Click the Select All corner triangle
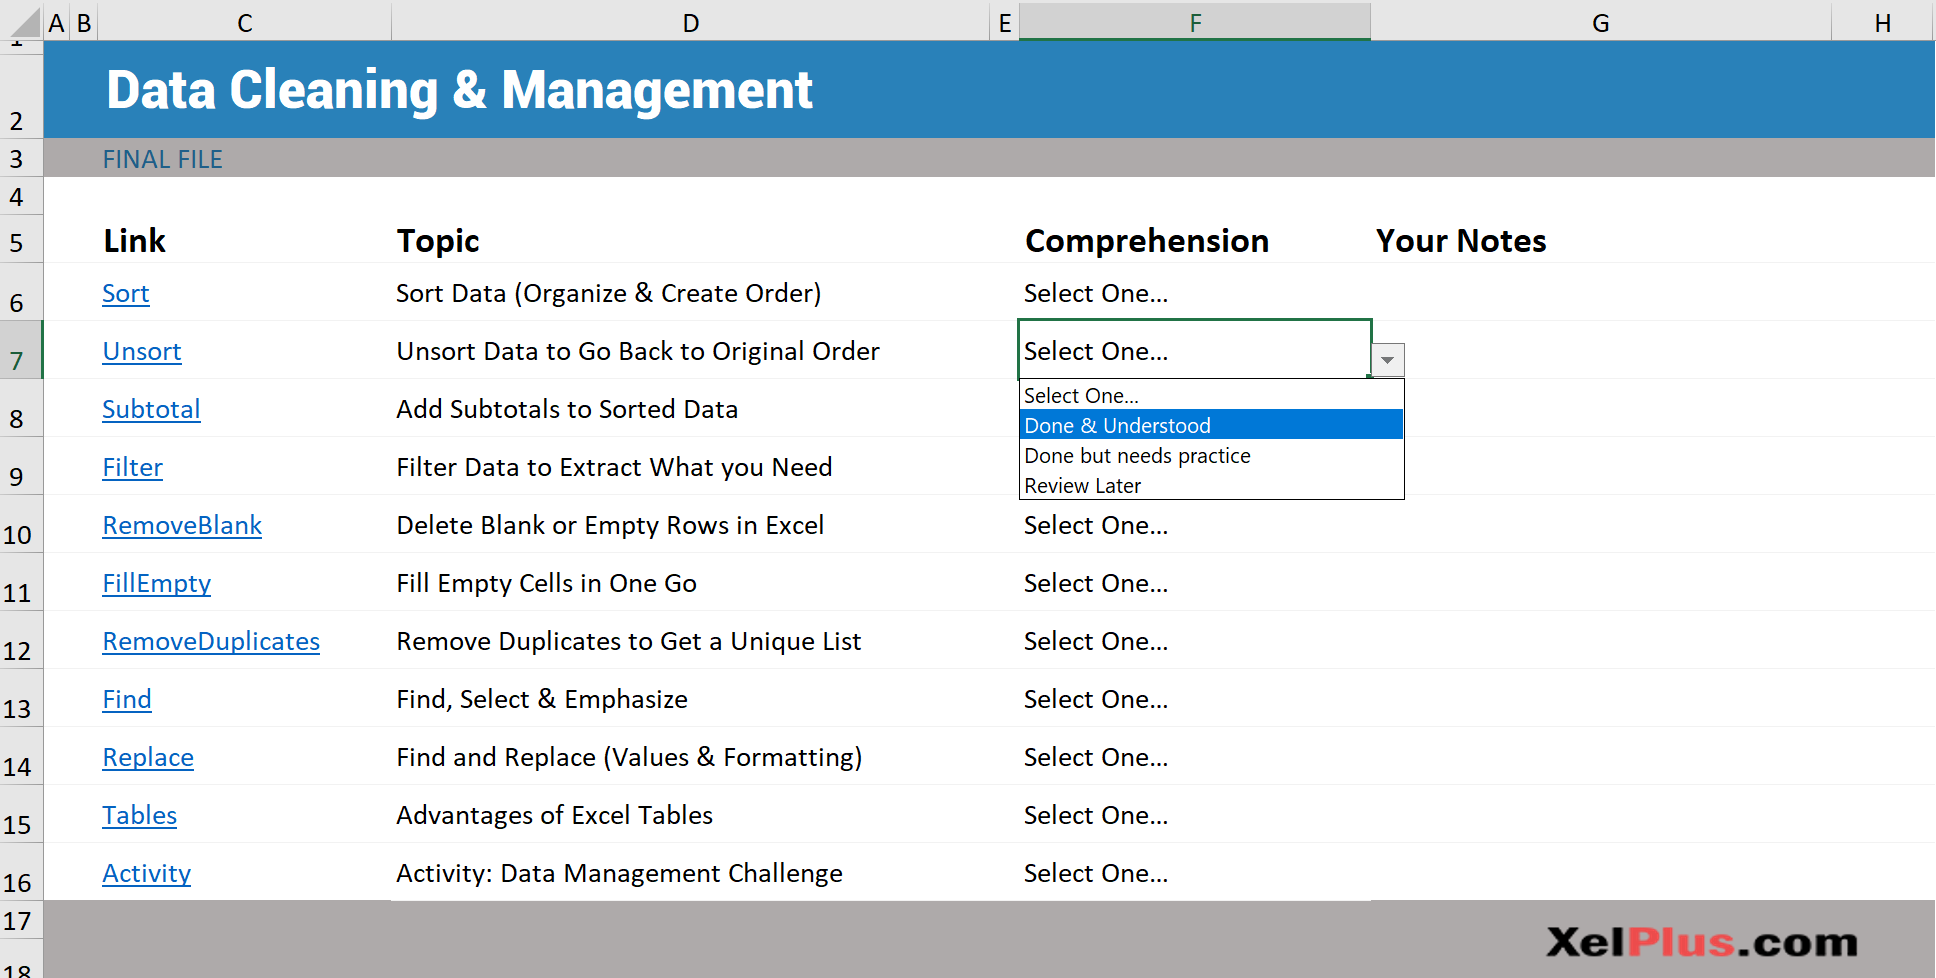The image size is (1936, 978). tap(21, 20)
